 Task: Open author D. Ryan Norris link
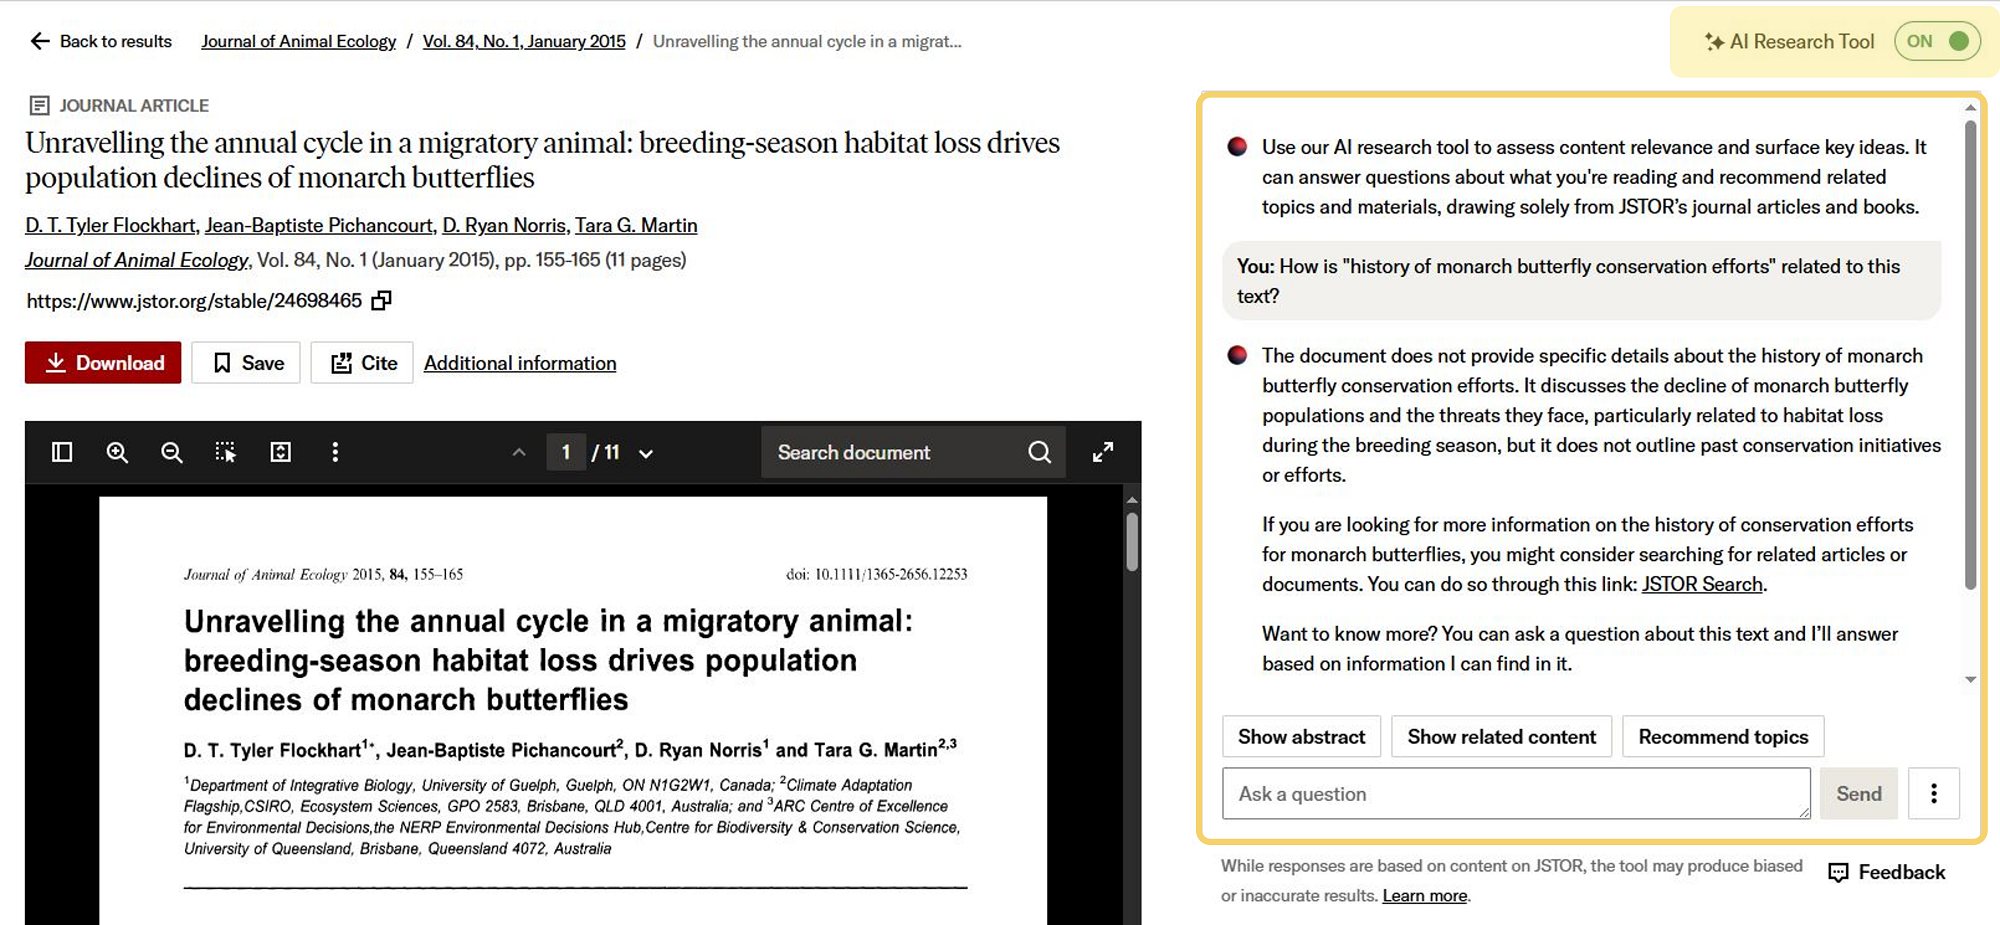tap(504, 225)
